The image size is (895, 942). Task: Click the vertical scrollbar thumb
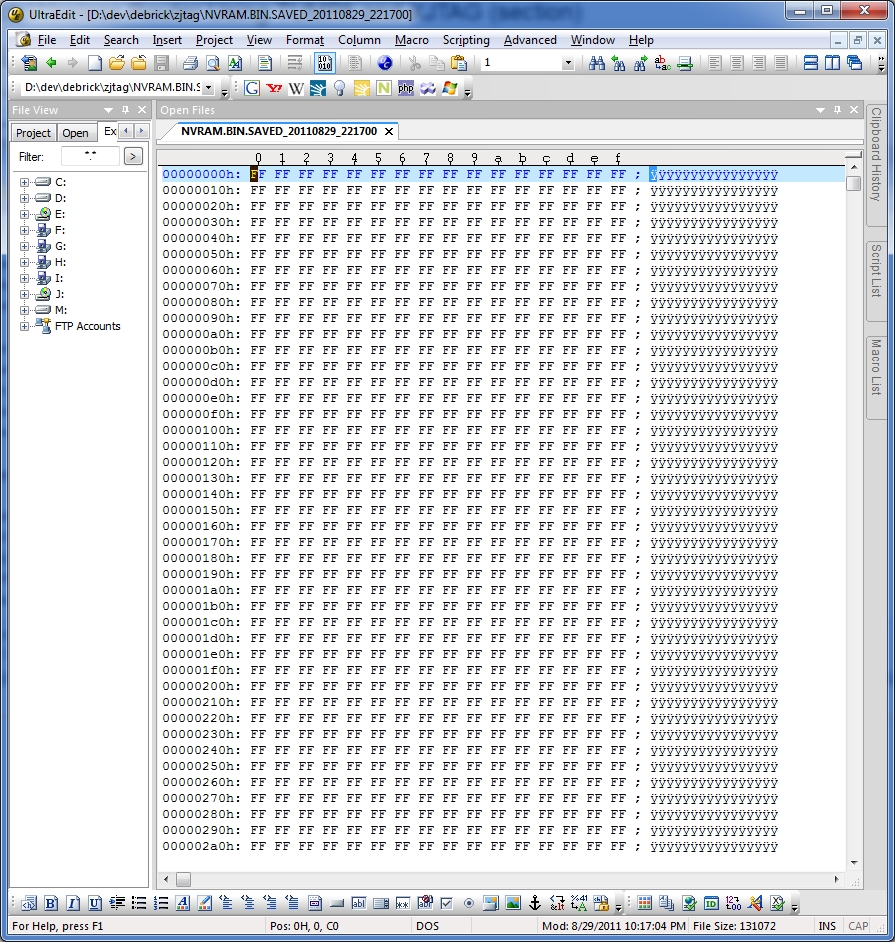[x=854, y=183]
